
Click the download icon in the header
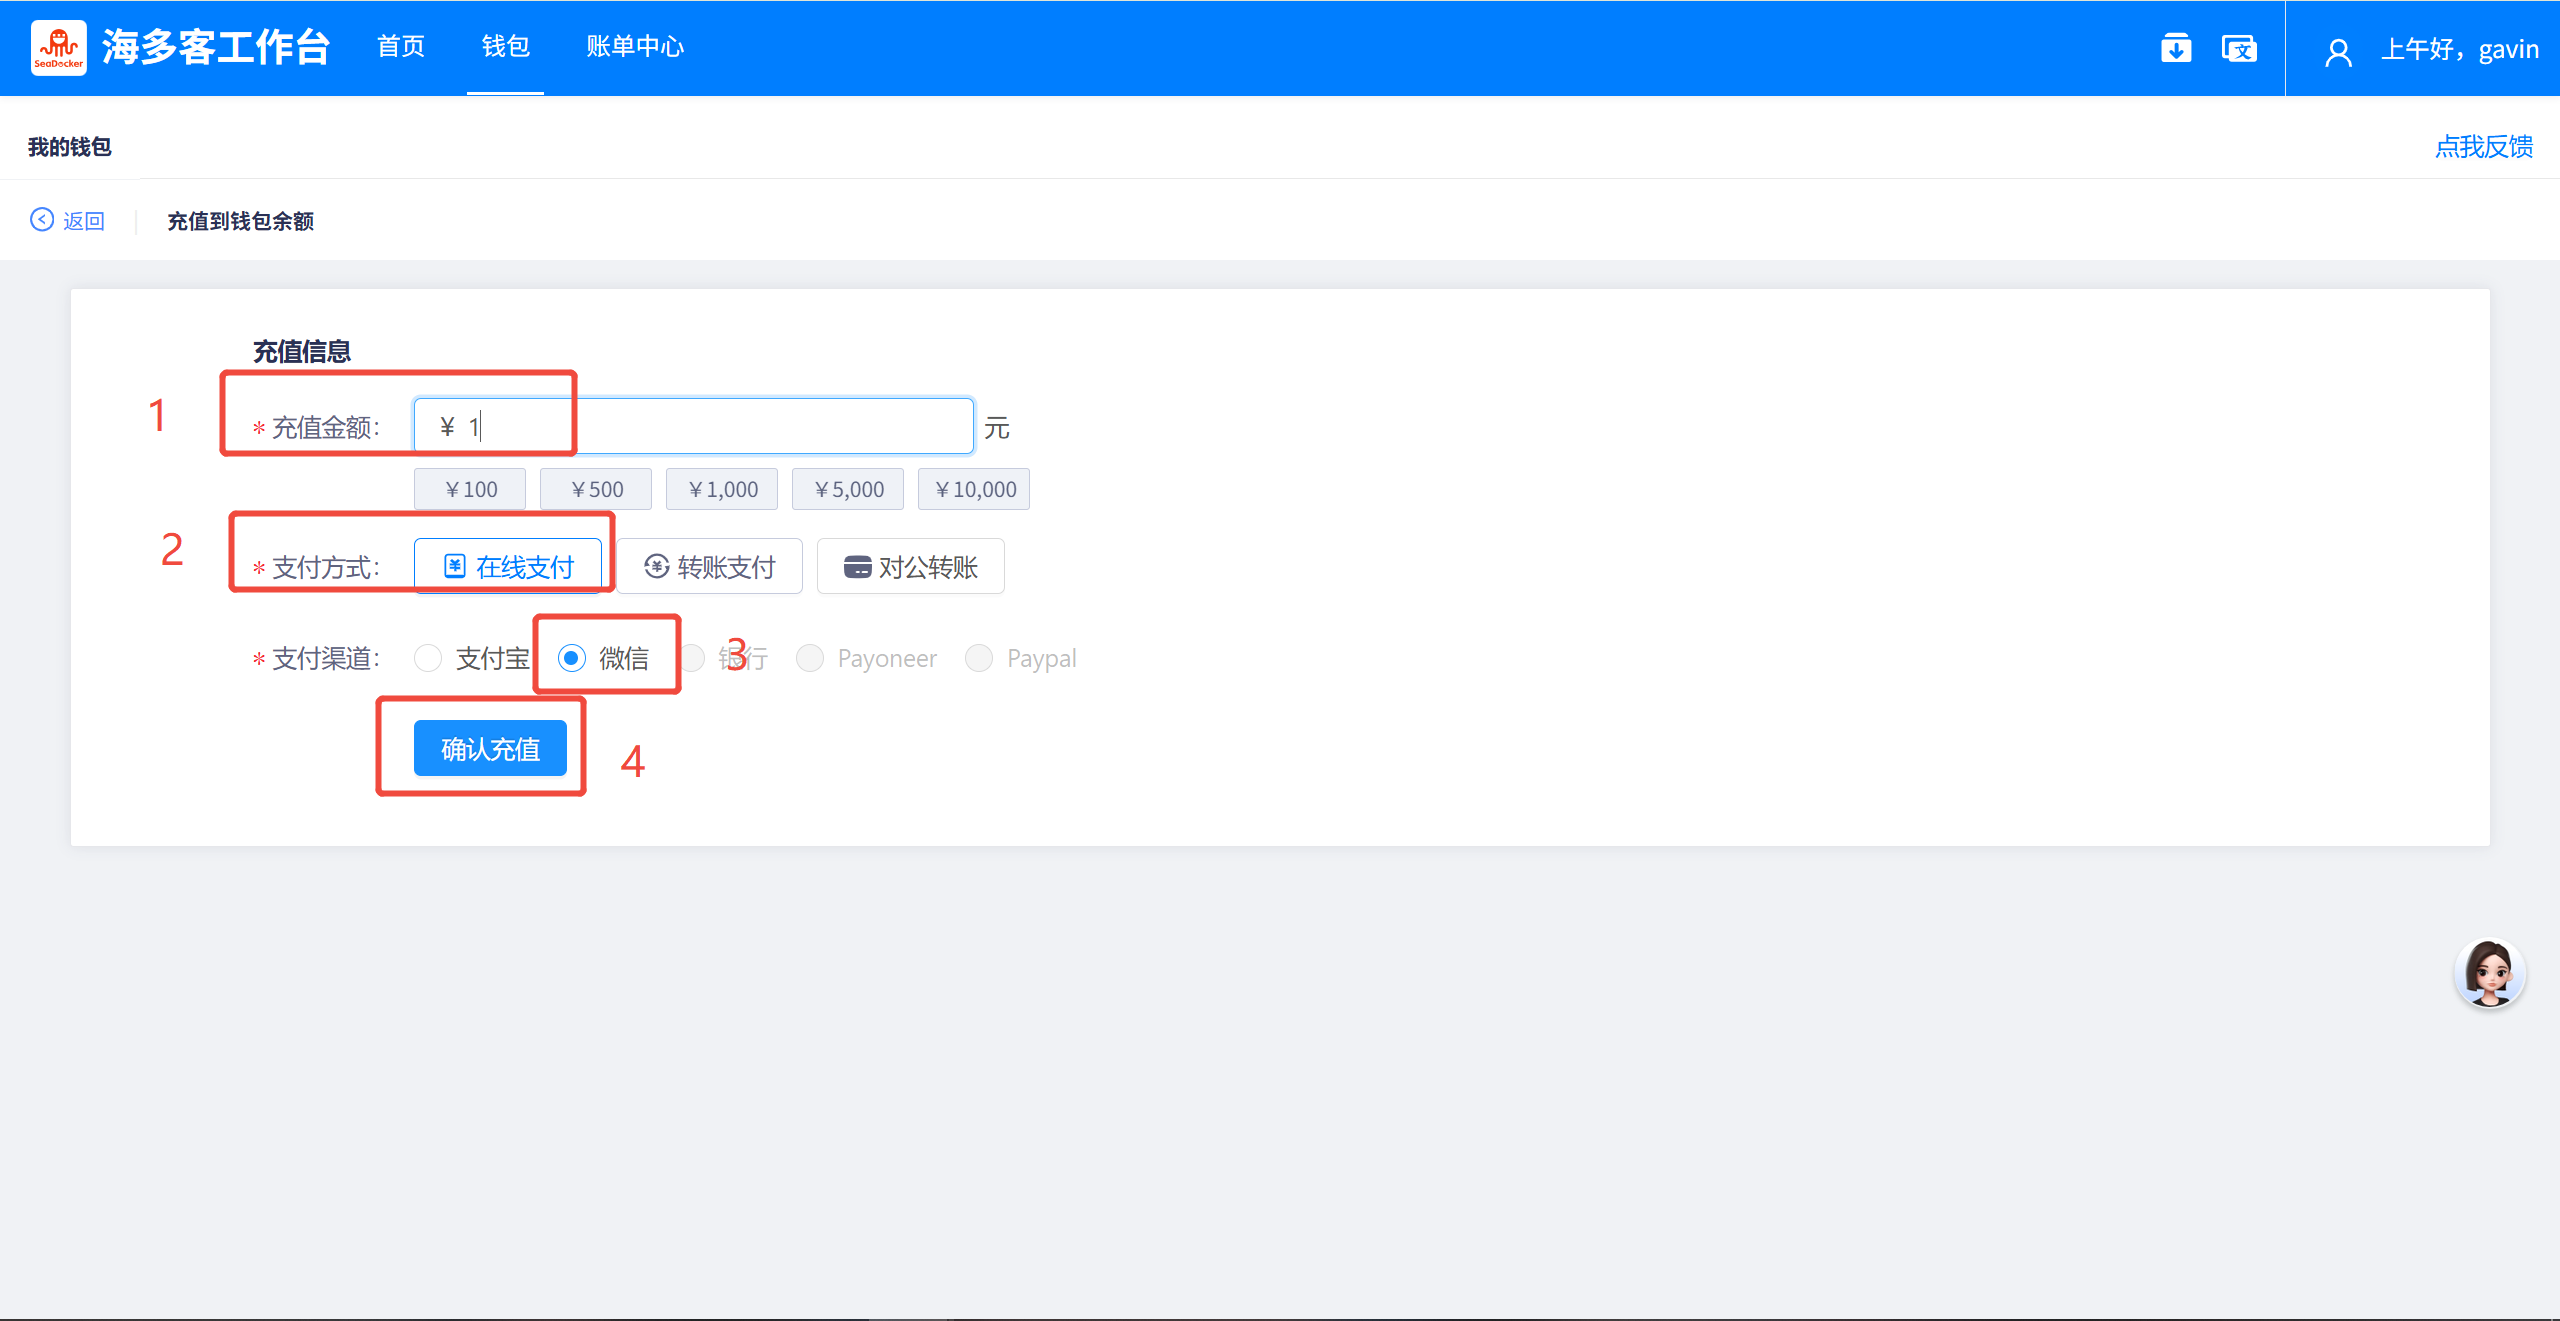2175,48
